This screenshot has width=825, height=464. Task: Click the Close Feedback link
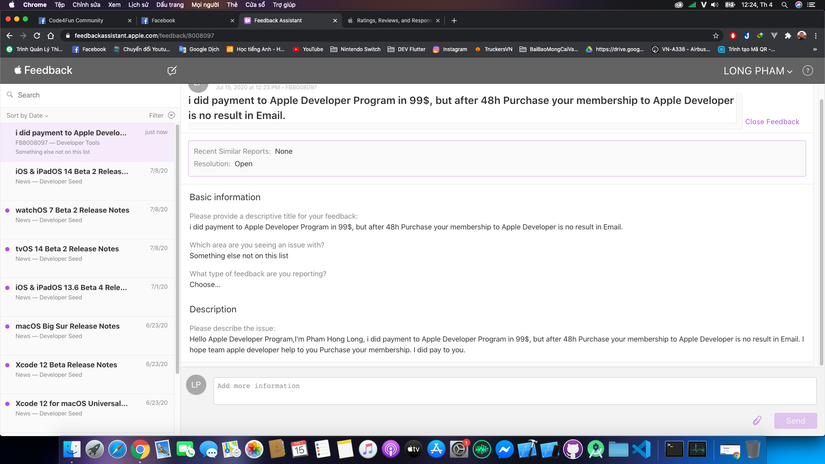click(x=772, y=122)
